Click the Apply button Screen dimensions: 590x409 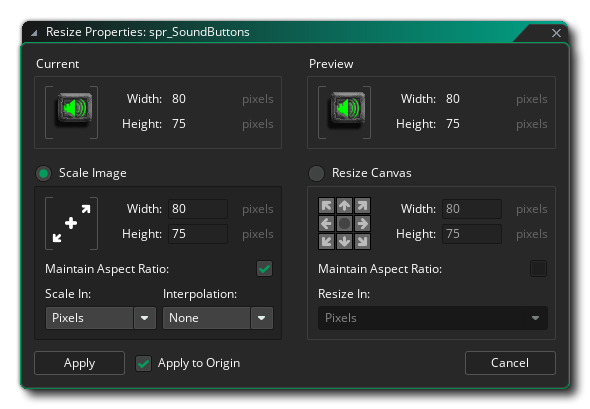click(x=79, y=363)
